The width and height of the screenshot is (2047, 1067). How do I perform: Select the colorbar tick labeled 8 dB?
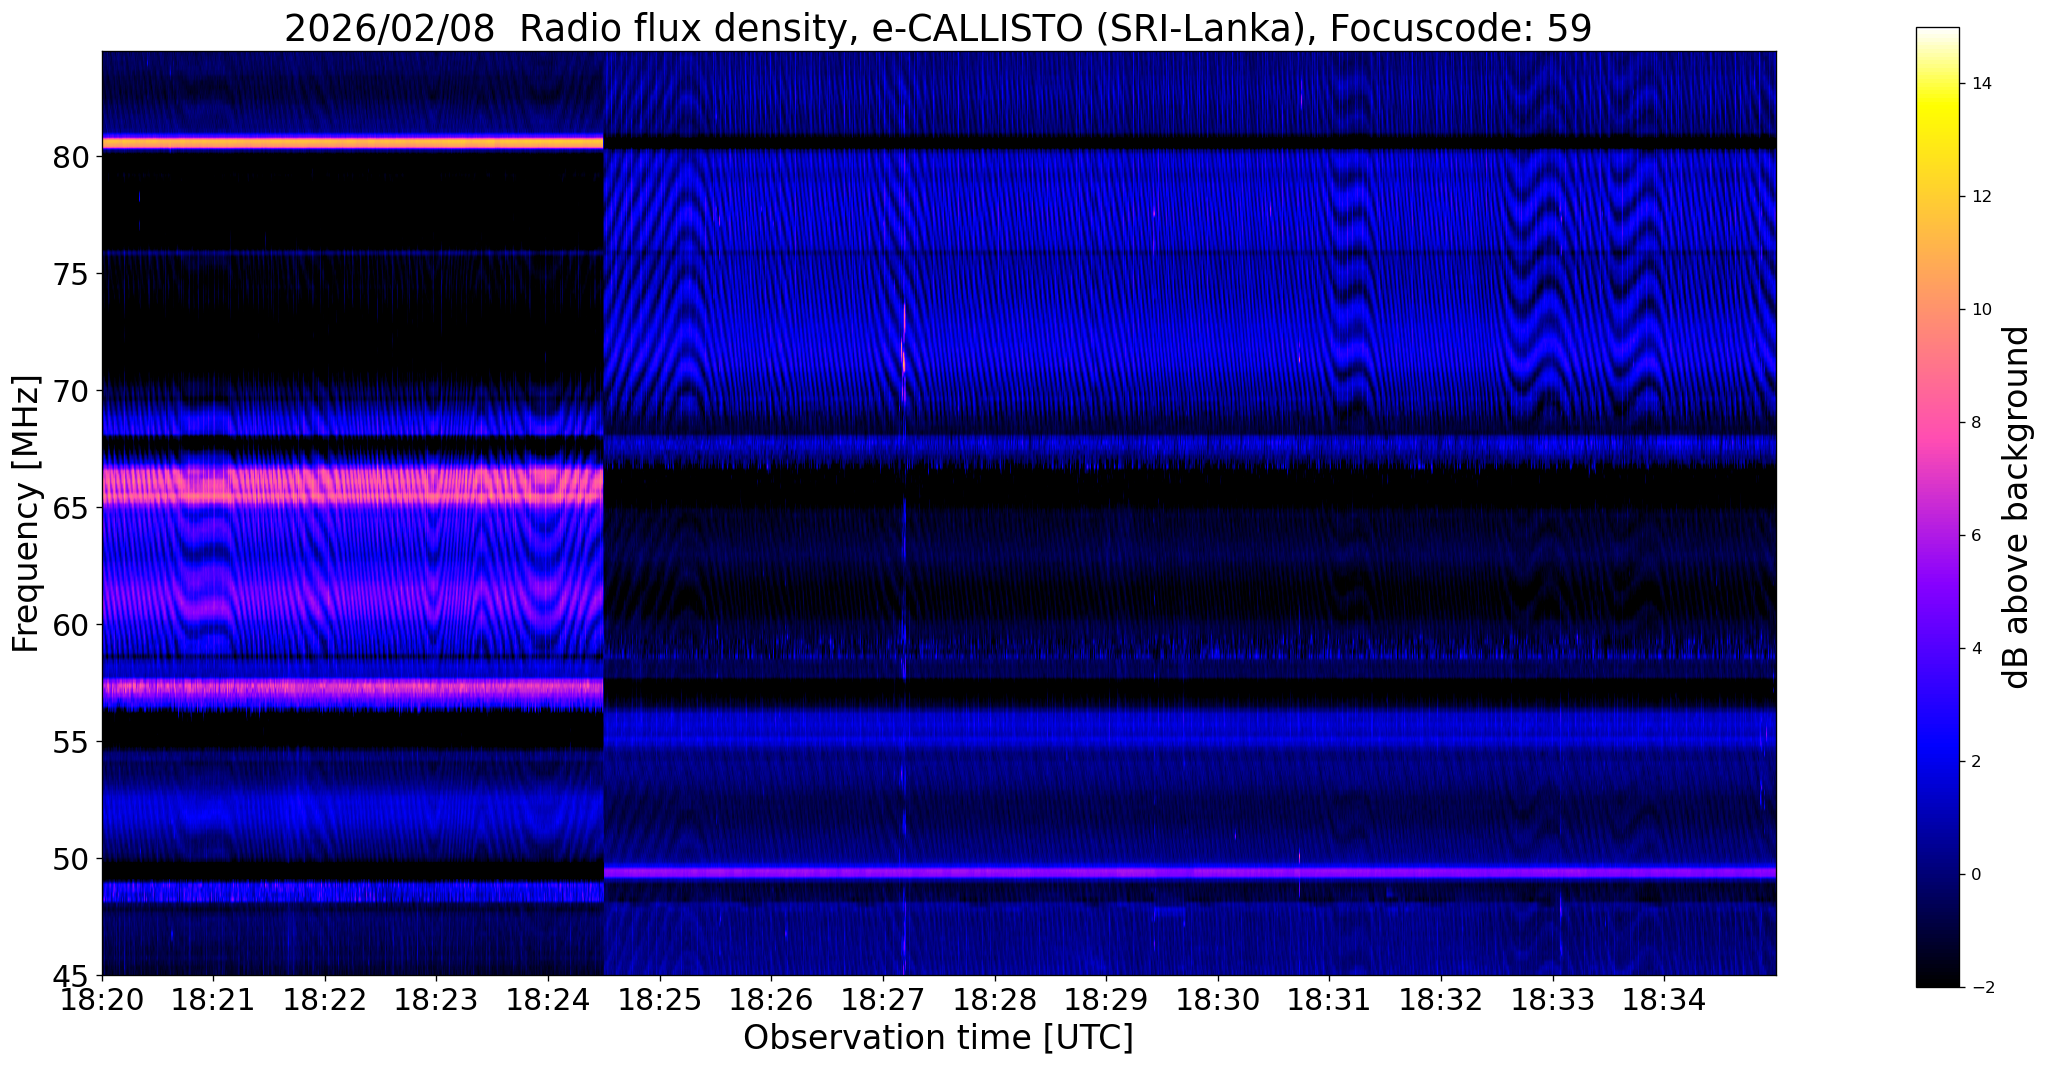pos(1976,423)
